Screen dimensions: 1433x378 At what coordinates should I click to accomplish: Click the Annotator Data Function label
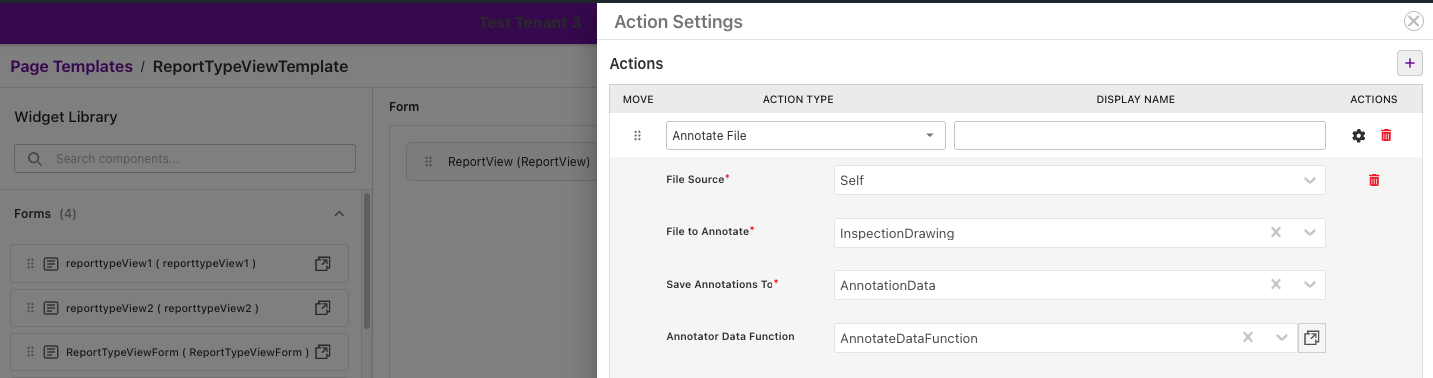click(730, 337)
